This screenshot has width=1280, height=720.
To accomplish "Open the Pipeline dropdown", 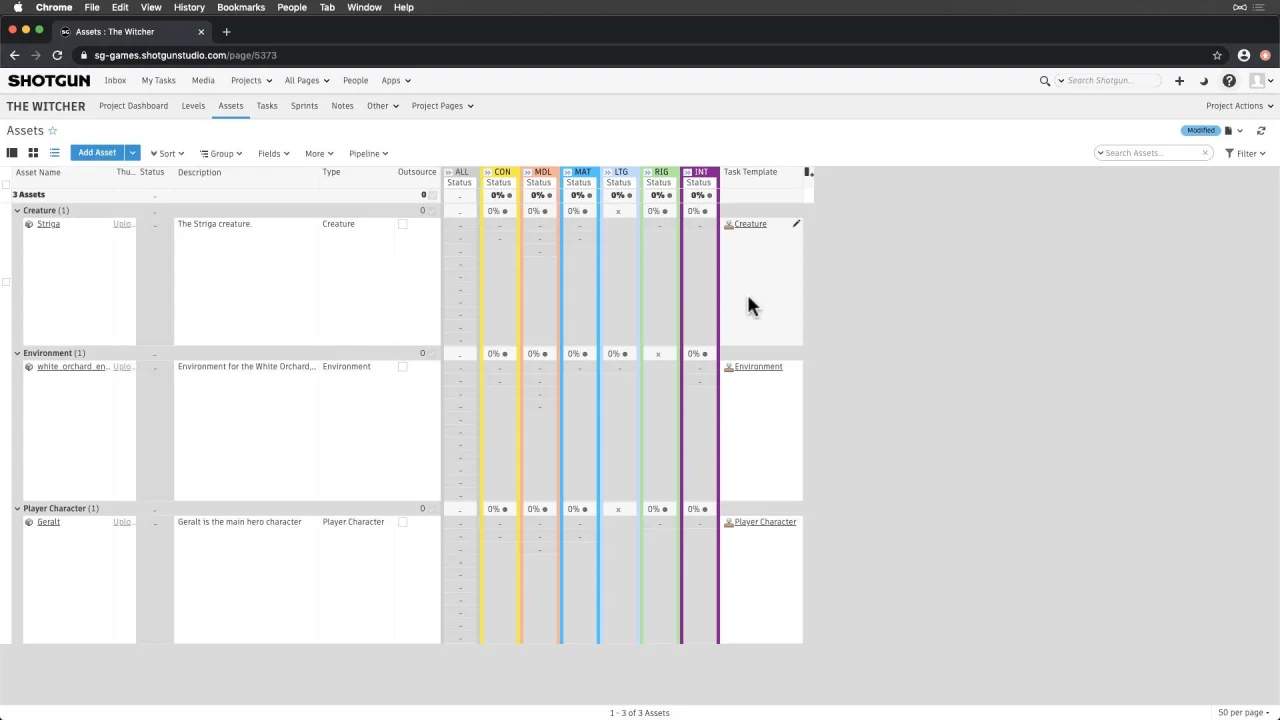I will coord(368,154).
